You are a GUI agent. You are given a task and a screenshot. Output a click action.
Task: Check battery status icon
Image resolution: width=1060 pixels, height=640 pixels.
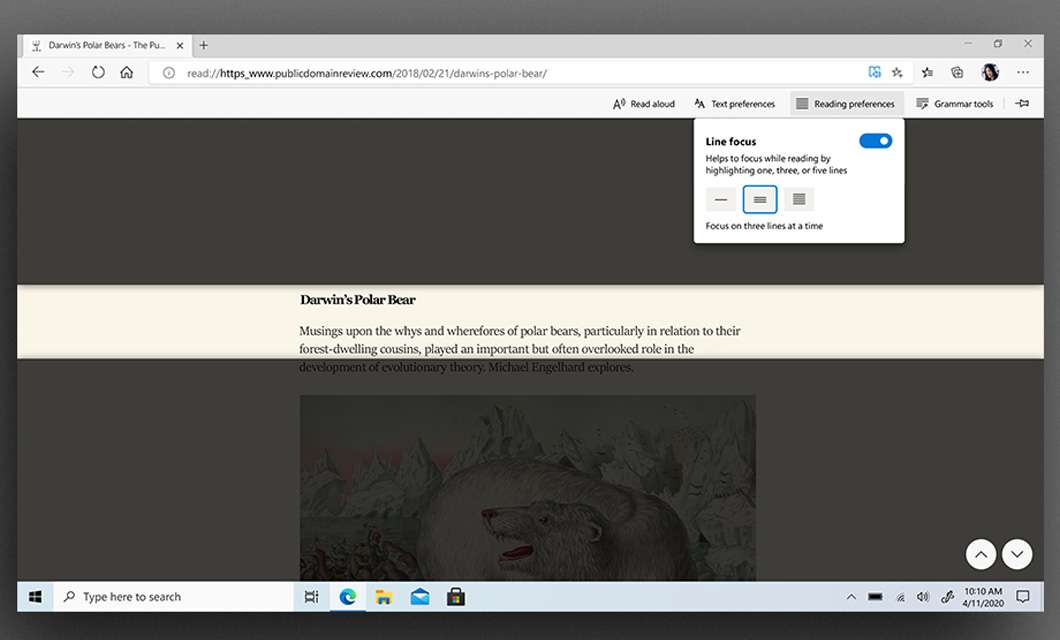click(x=875, y=597)
